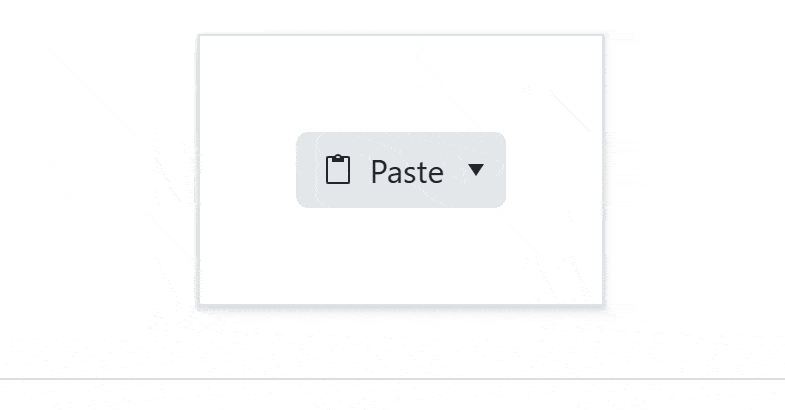Click the rounded gray Paste control
This screenshot has height=410, width=785.
point(401,170)
